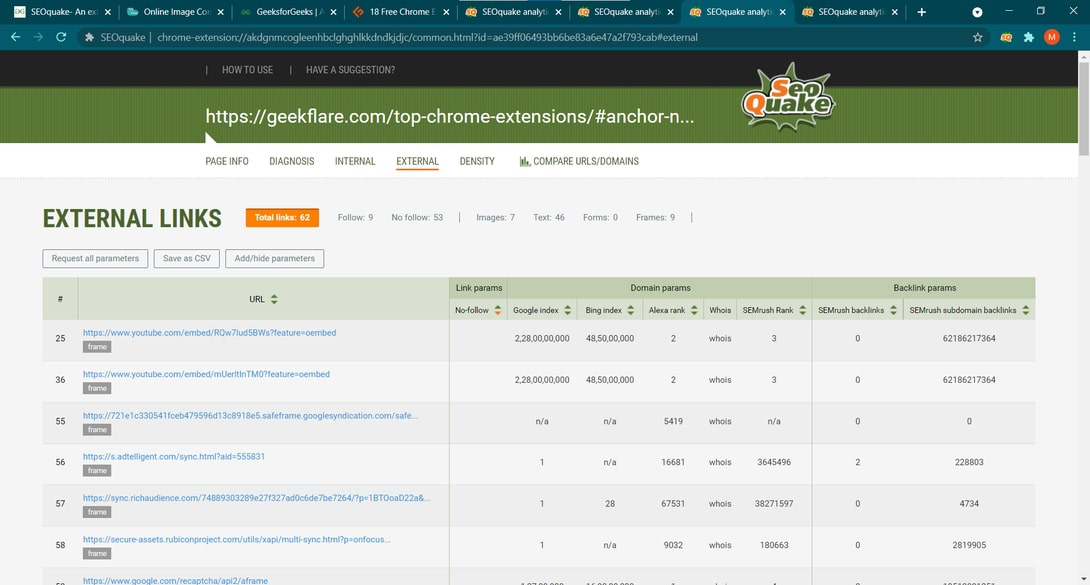Close the active SEOquake analytics tab
Image resolution: width=1090 pixels, height=585 pixels.
point(783,12)
